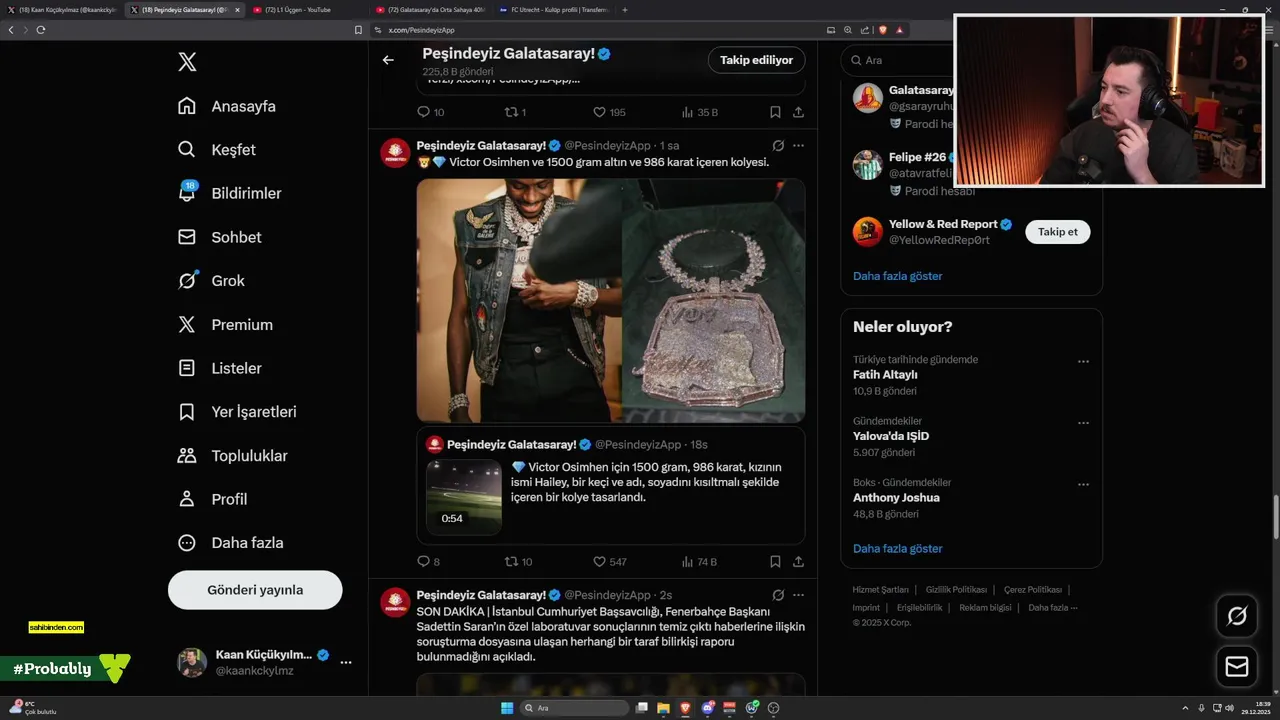Open Yer İşaretleri bookmarks
Viewport: 1280px width, 720px height.
click(x=237, y=412)
